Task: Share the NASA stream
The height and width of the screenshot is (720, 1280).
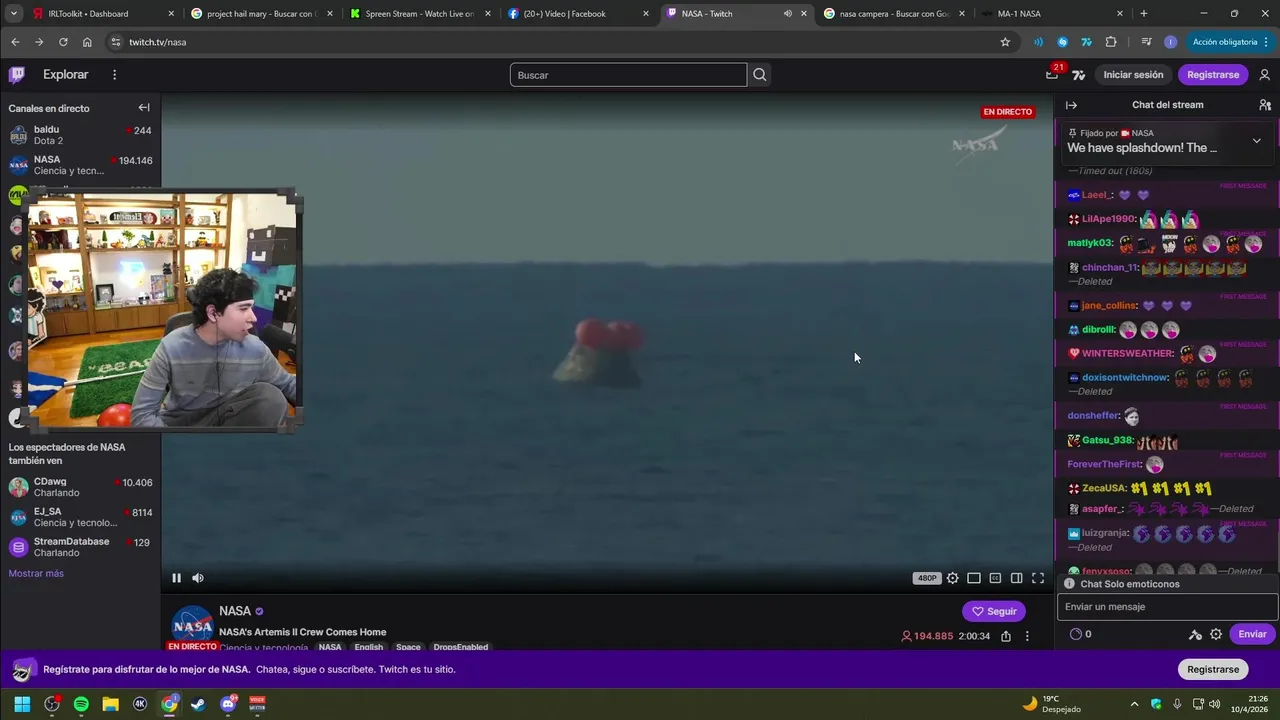Action: [1006, 636]
